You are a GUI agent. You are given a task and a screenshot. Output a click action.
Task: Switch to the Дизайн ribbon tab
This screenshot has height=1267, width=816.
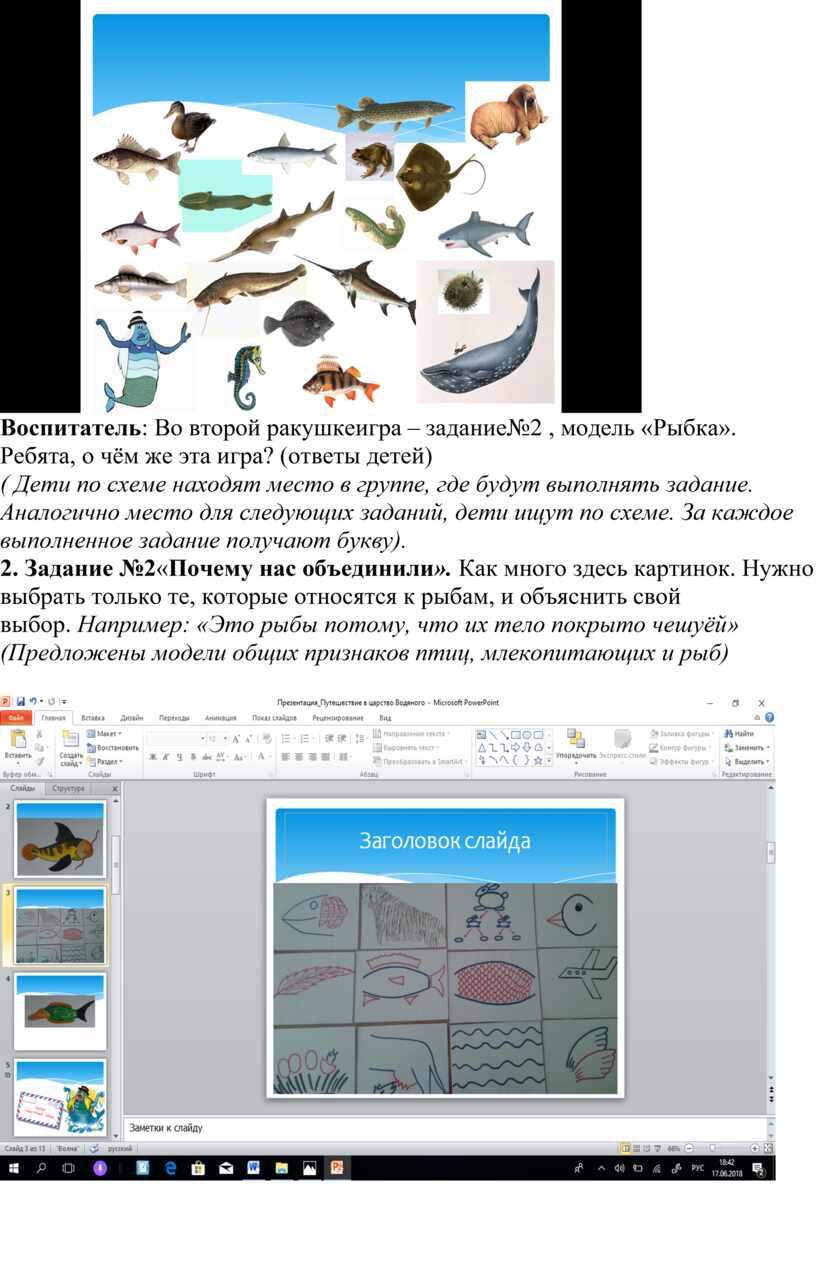click(x=132, y=718)
